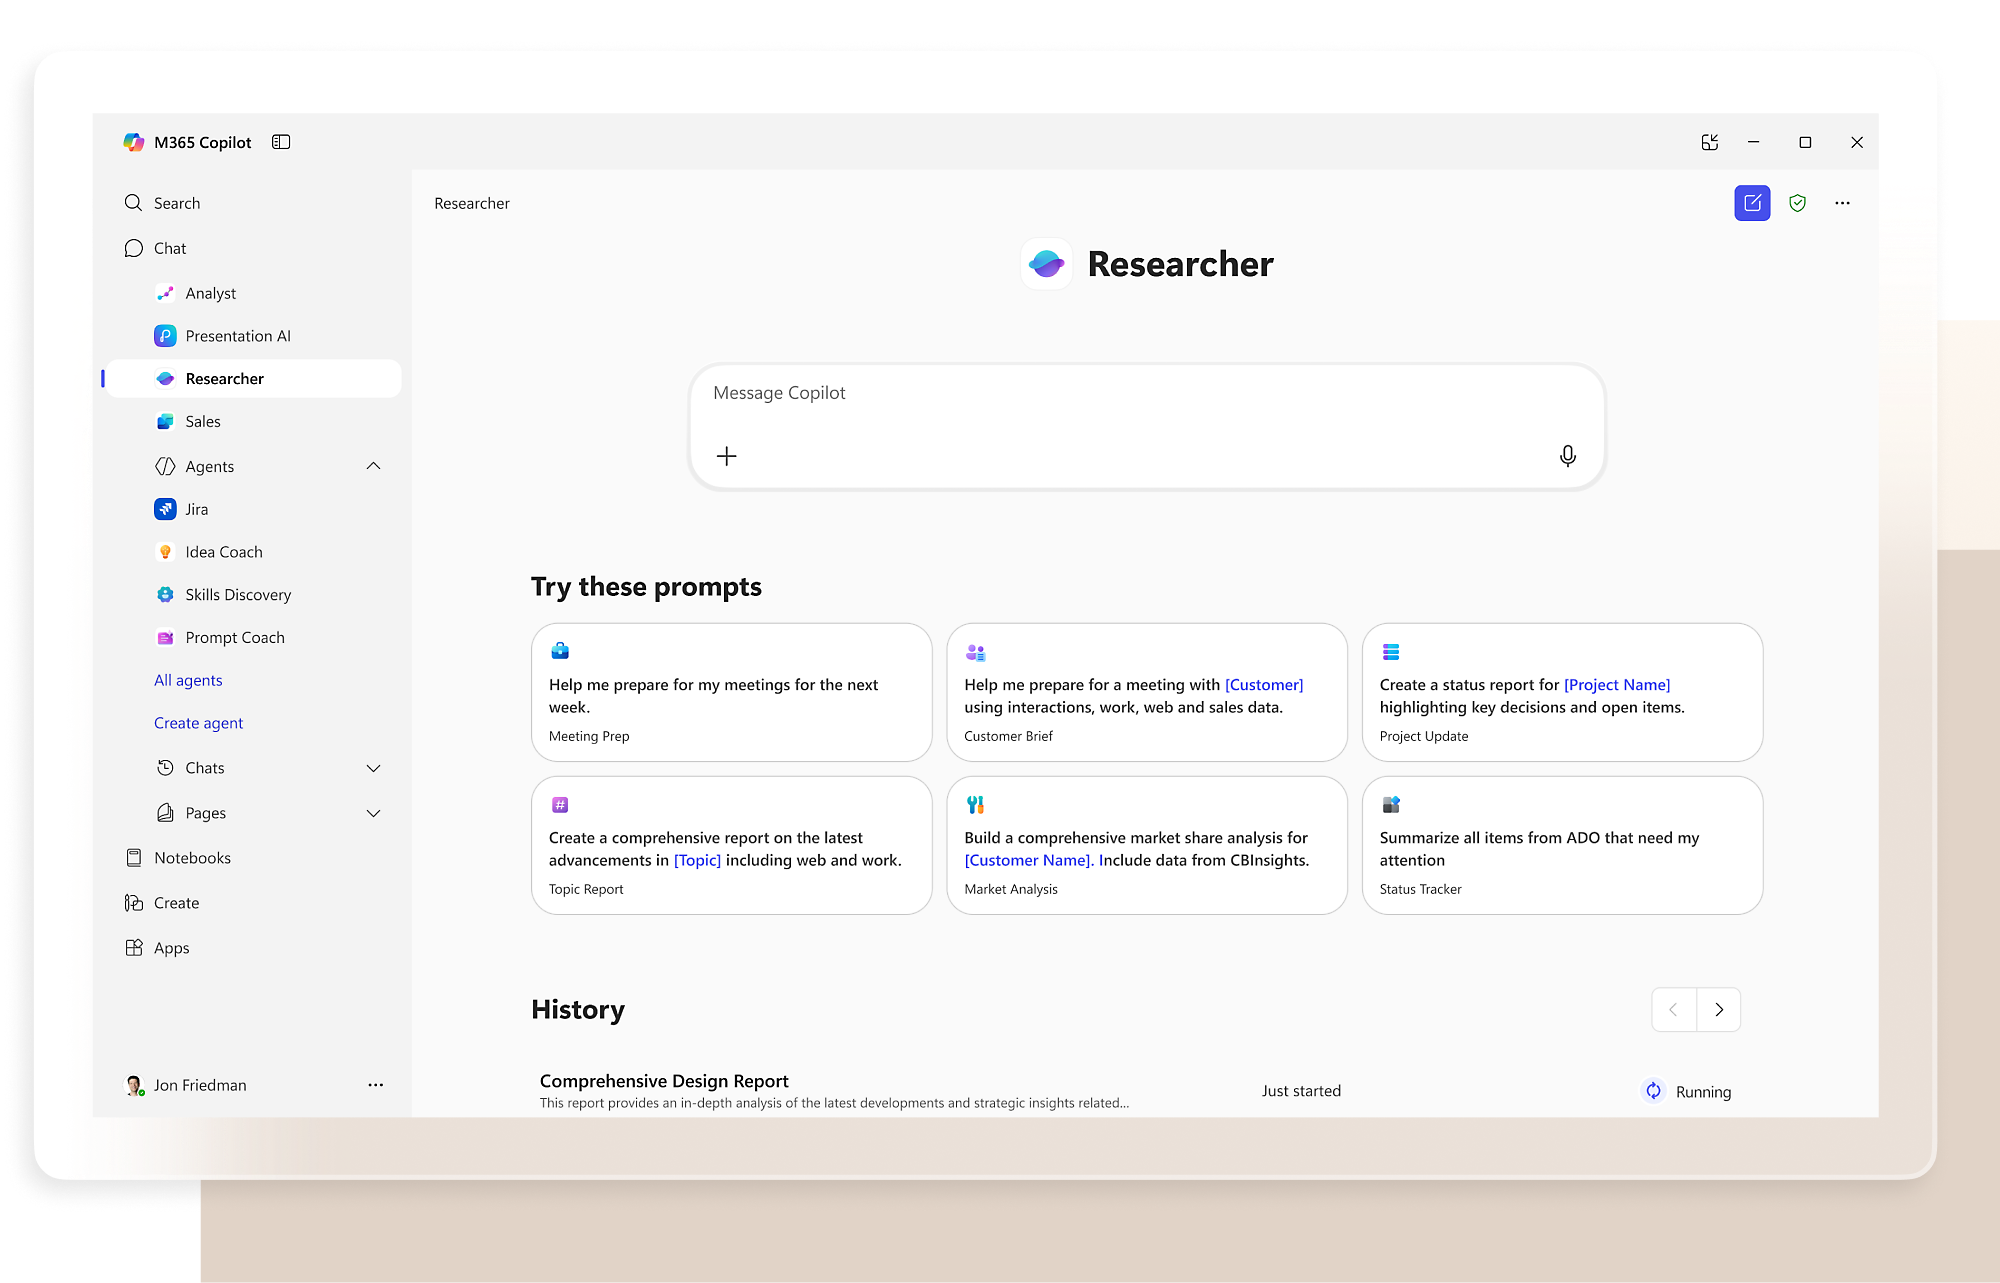Toggle the sidebar panel next to M365 Copilot
Viewport: 2000px width, 1283px height.
pos(281,142)
